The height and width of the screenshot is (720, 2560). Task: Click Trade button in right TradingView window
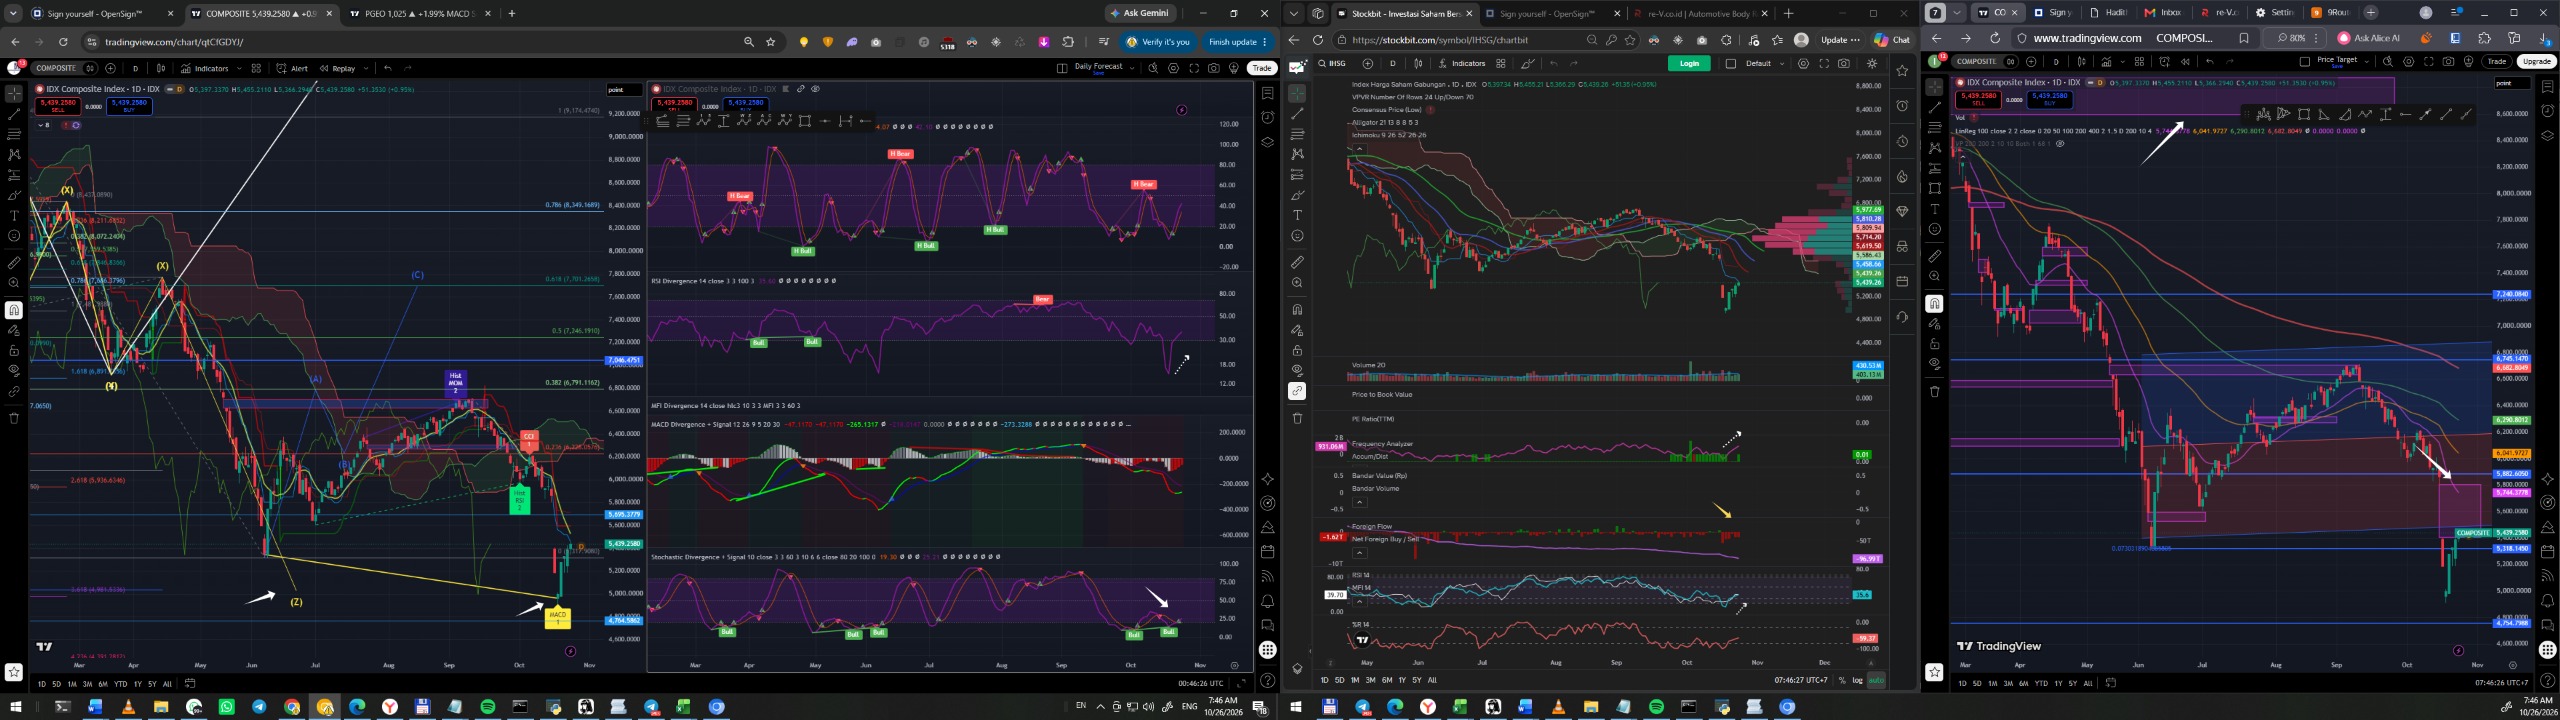point(2497,61)
